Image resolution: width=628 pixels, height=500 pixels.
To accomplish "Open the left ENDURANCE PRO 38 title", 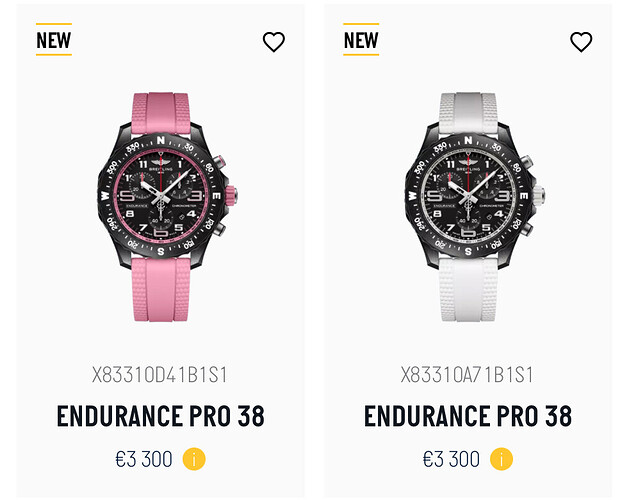I will point(161,416).
